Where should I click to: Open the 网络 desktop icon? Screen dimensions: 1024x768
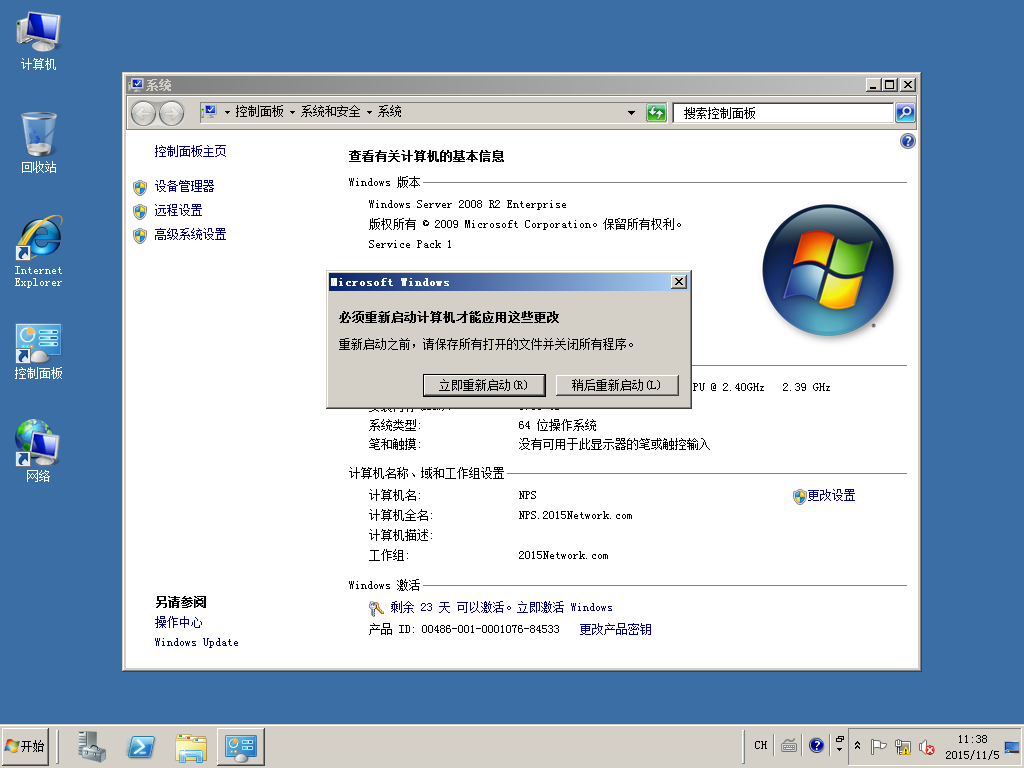pyautogui.click(x=38, y=451)
